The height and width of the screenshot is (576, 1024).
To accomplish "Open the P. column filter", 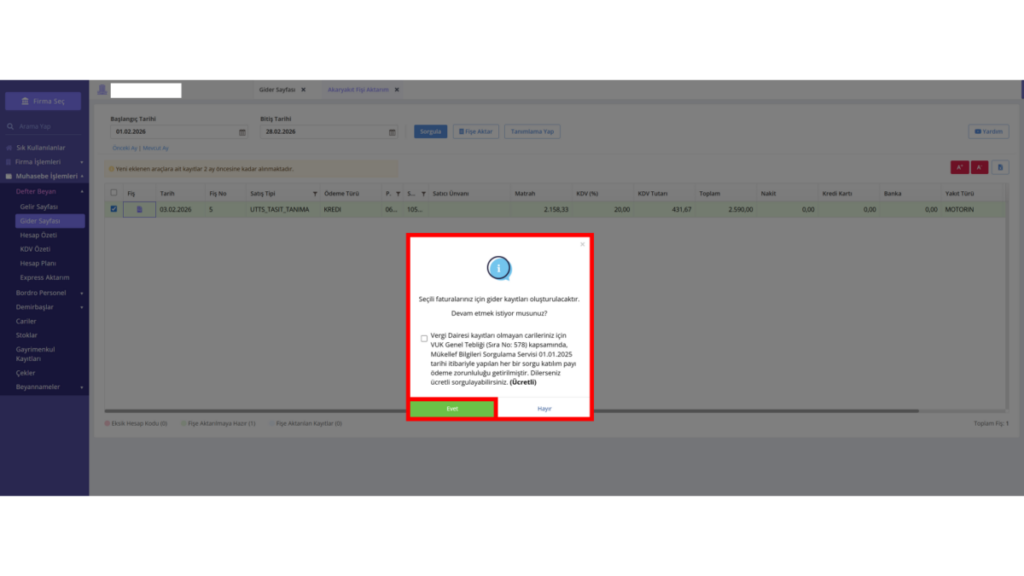I will tap(398, 194).
